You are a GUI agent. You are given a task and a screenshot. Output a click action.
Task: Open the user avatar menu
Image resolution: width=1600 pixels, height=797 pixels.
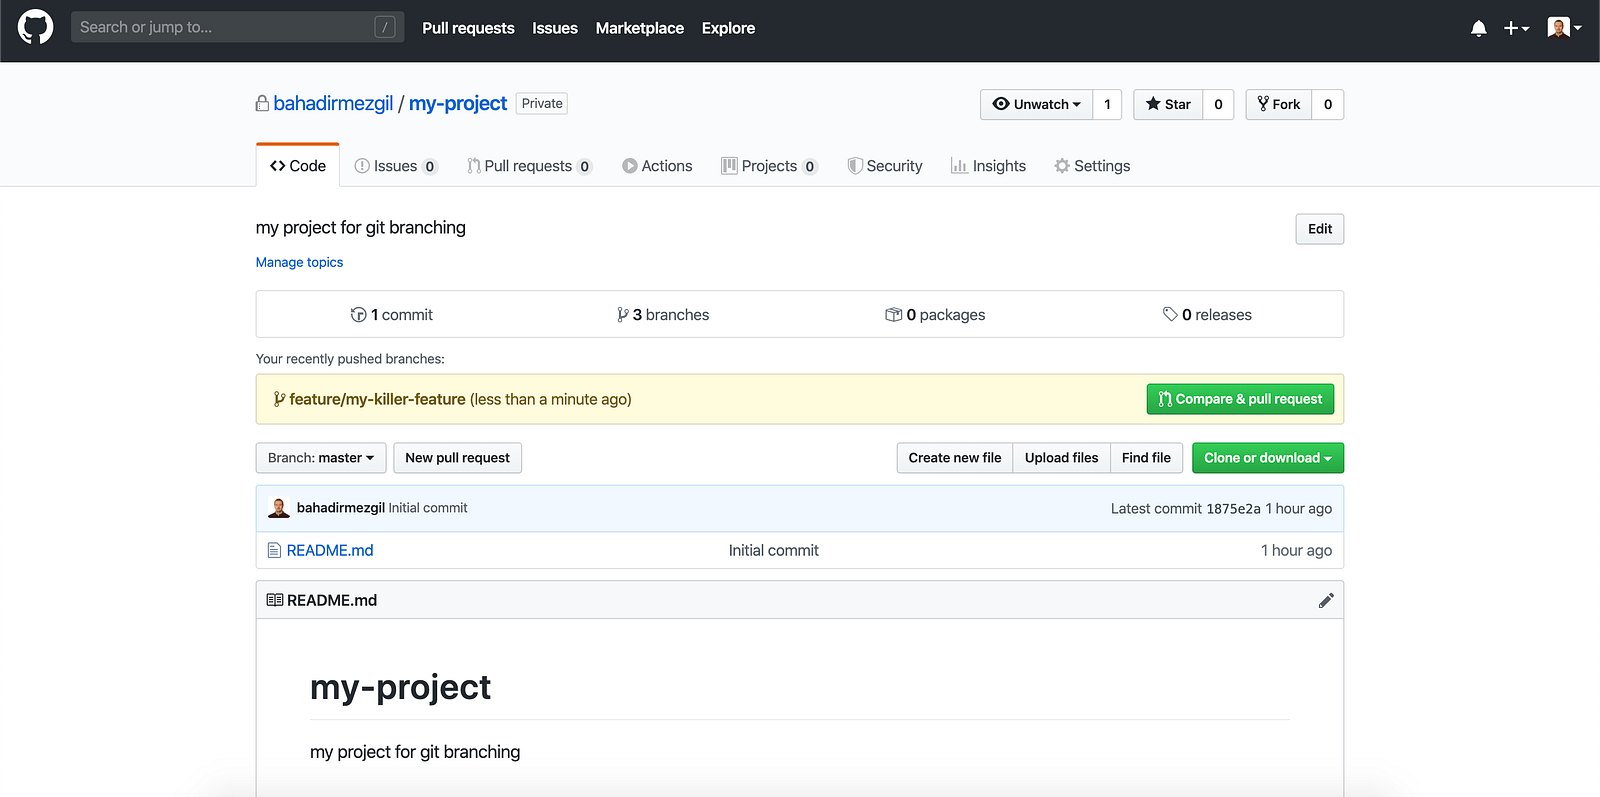coord(1563,28)
